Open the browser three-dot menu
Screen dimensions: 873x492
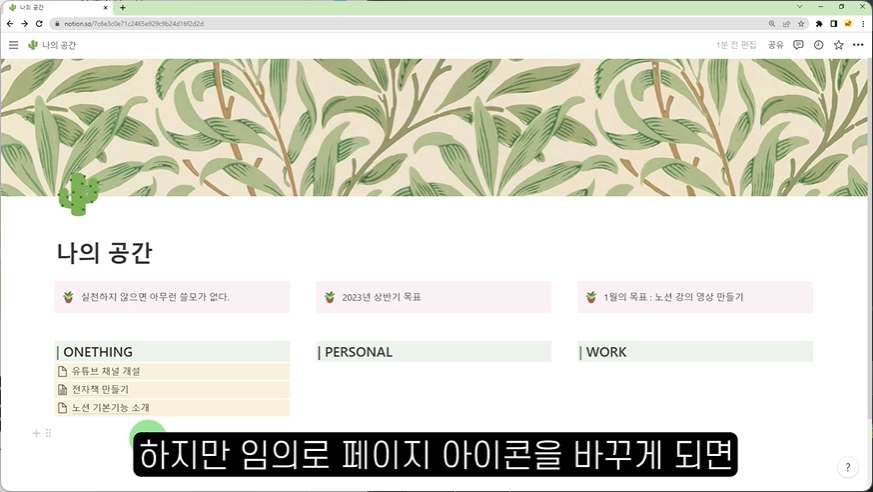[864, 23]
